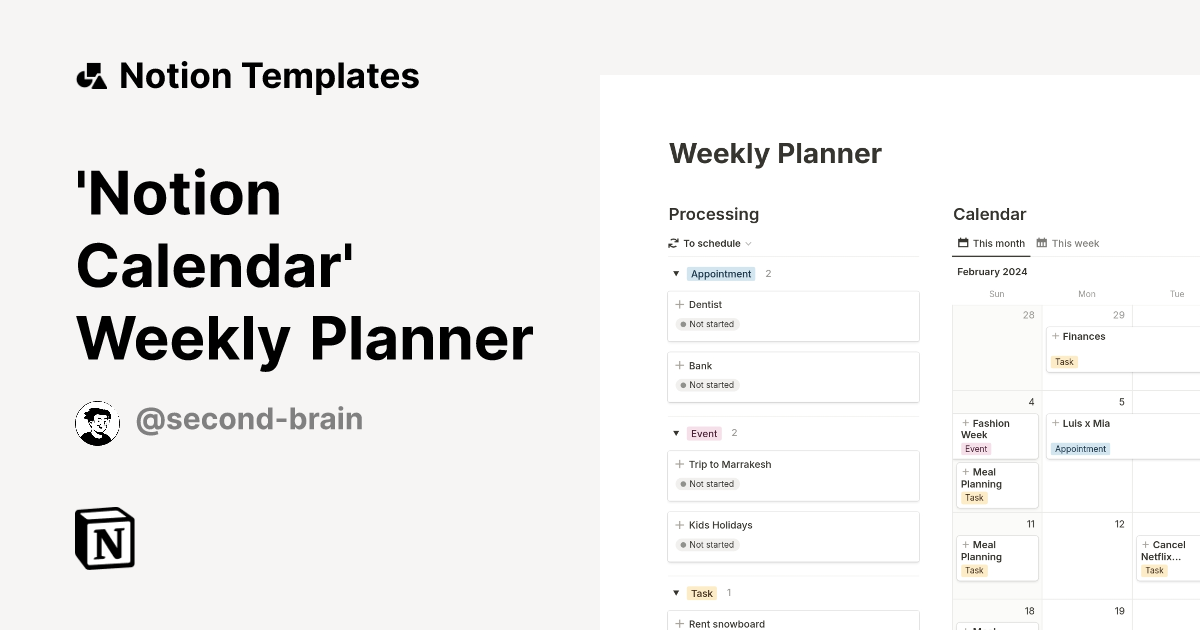
Task: Click the plus icon beside Trip to Marrakesh
Action: click(x=680, y=464)
